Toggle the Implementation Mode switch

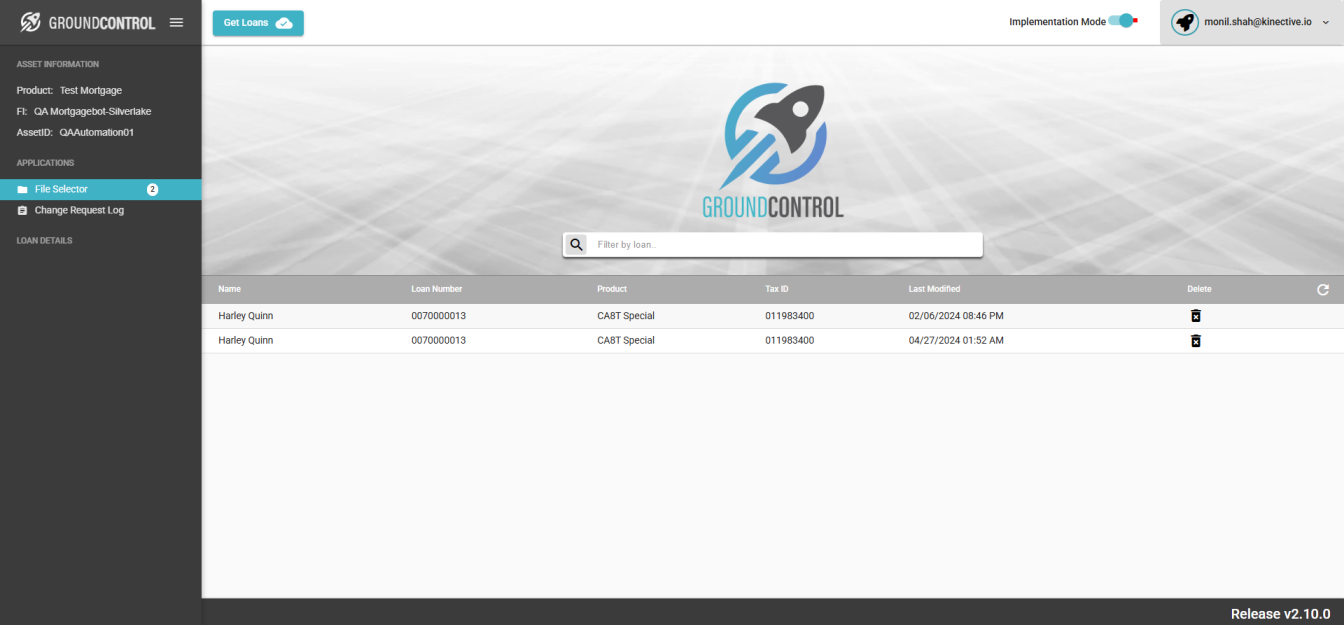[x=1123, y=21]
